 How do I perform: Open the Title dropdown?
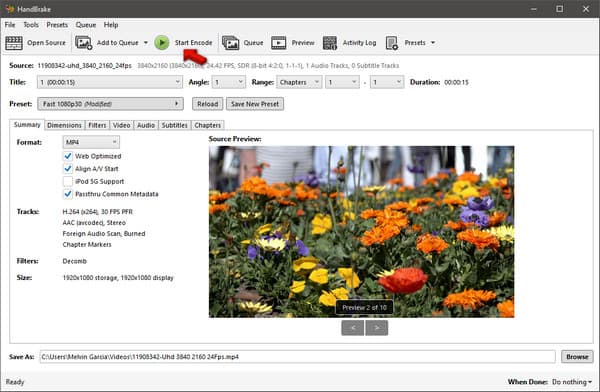109,82
